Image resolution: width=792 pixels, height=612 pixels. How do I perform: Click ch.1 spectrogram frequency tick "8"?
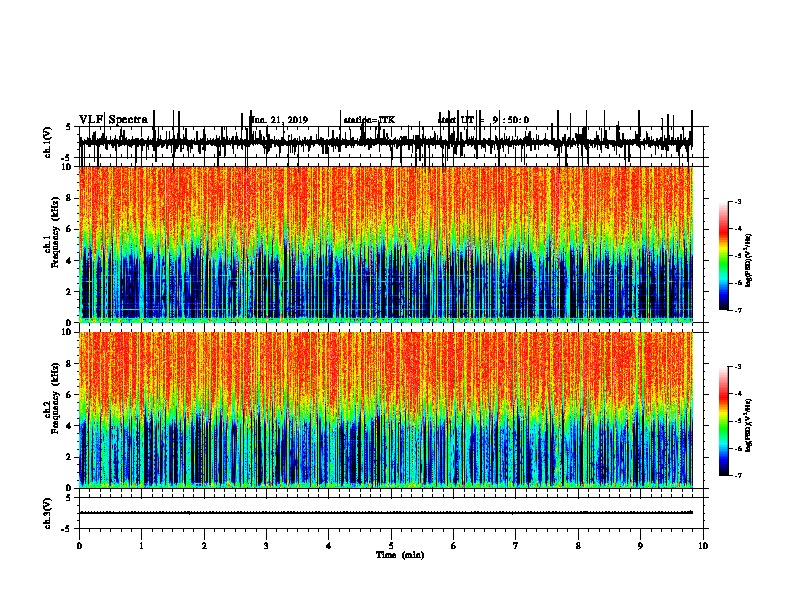point(69,198)
